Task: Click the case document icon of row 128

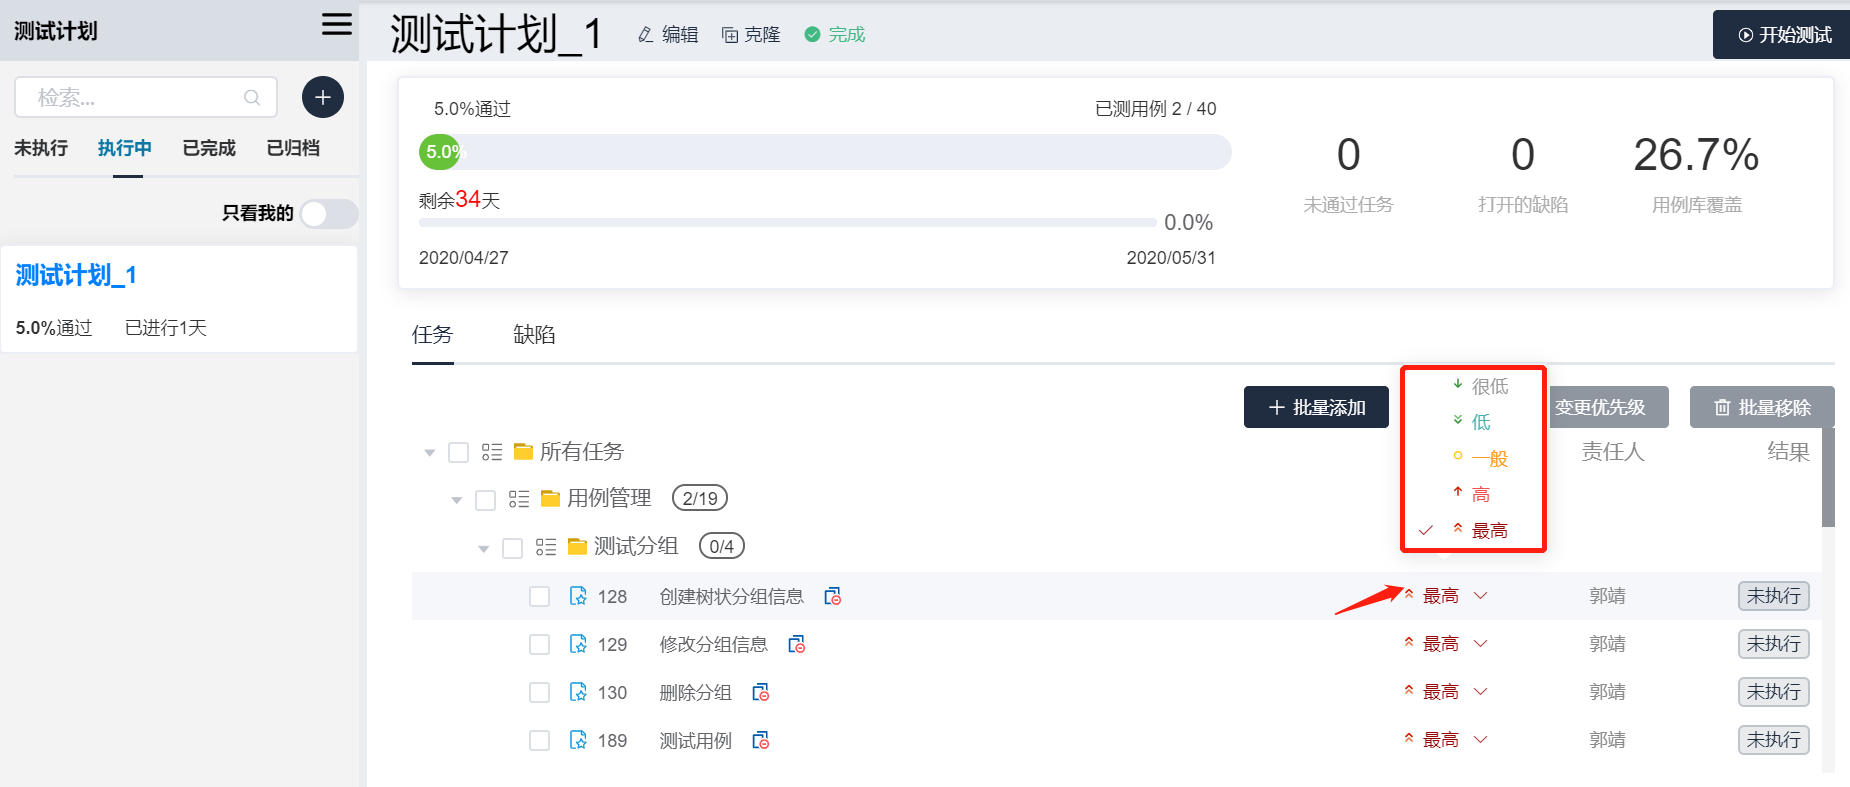Action: coord(578,596)
